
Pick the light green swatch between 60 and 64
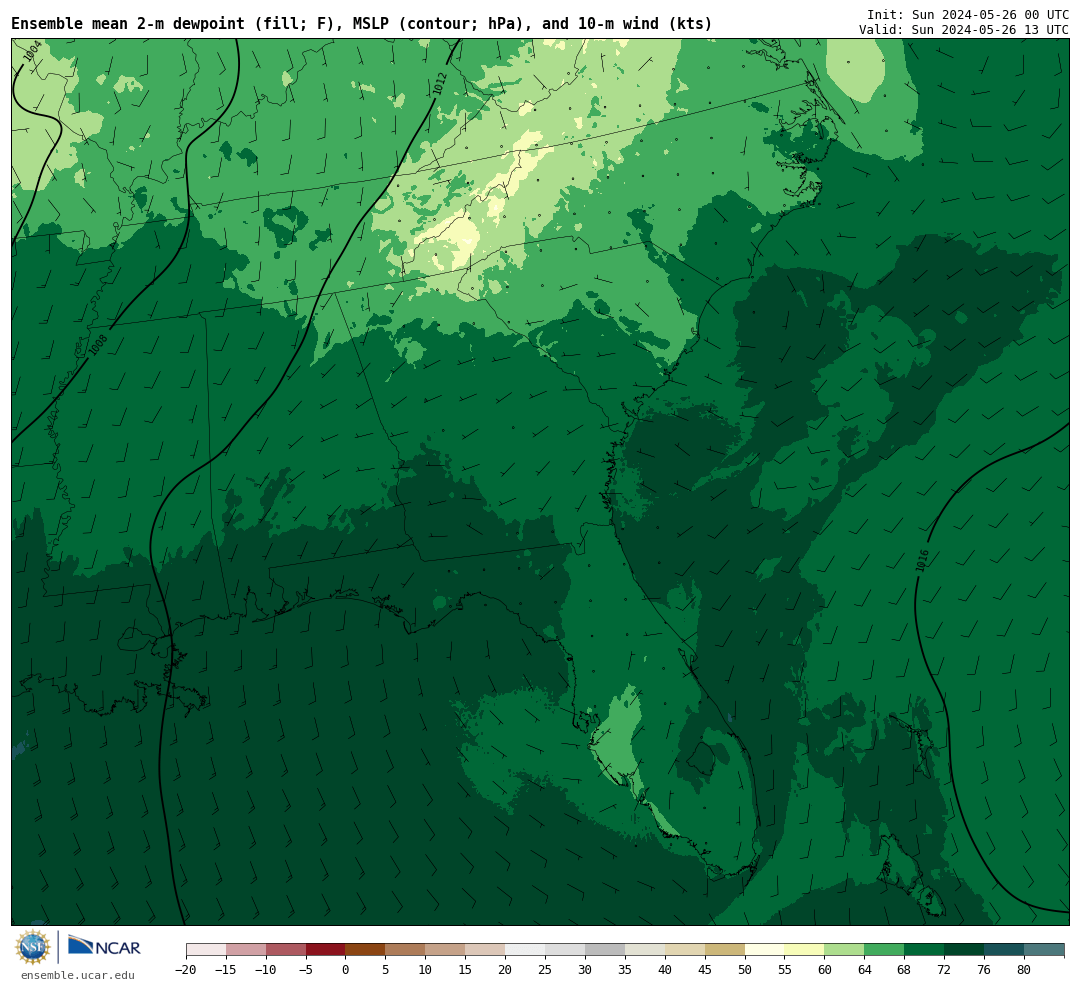coord(845,949)
